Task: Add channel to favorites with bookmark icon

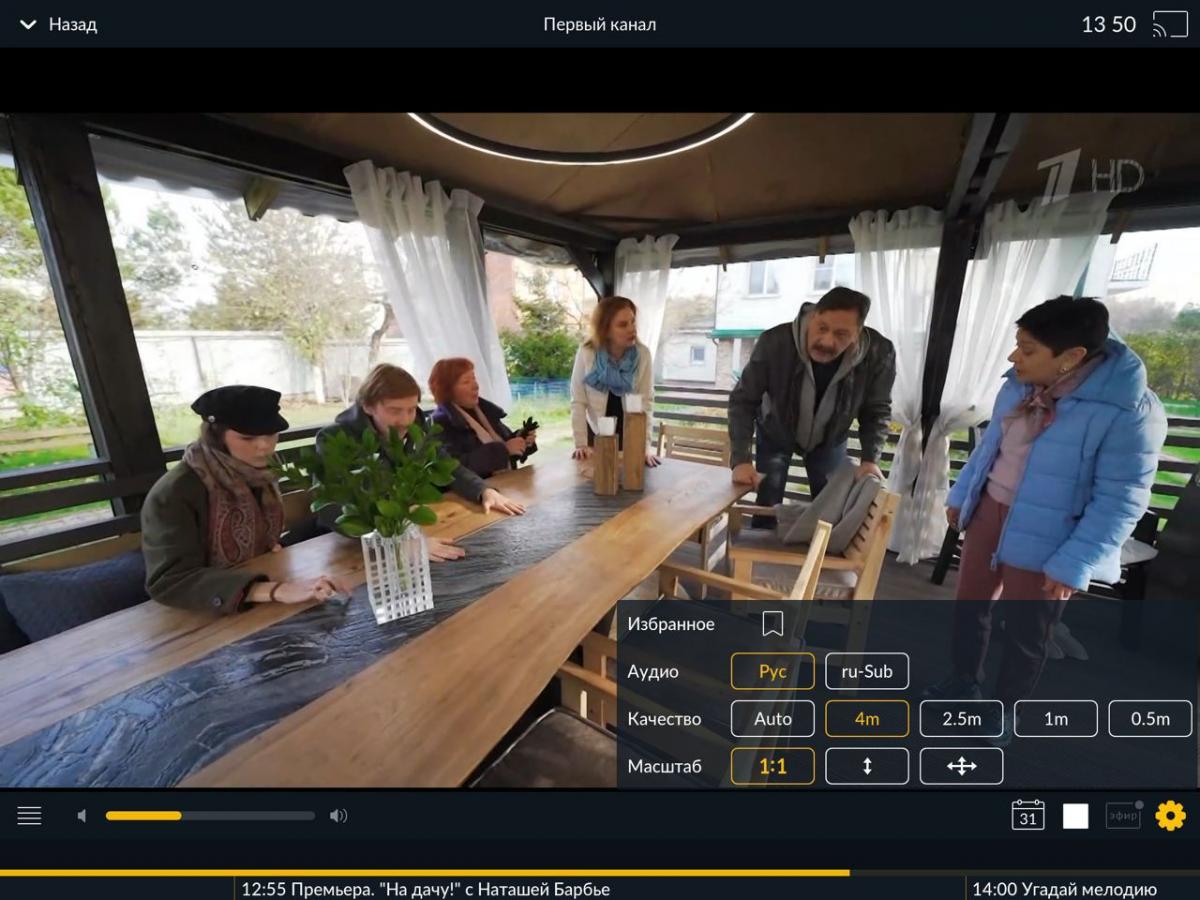Action: click(772, 624)
